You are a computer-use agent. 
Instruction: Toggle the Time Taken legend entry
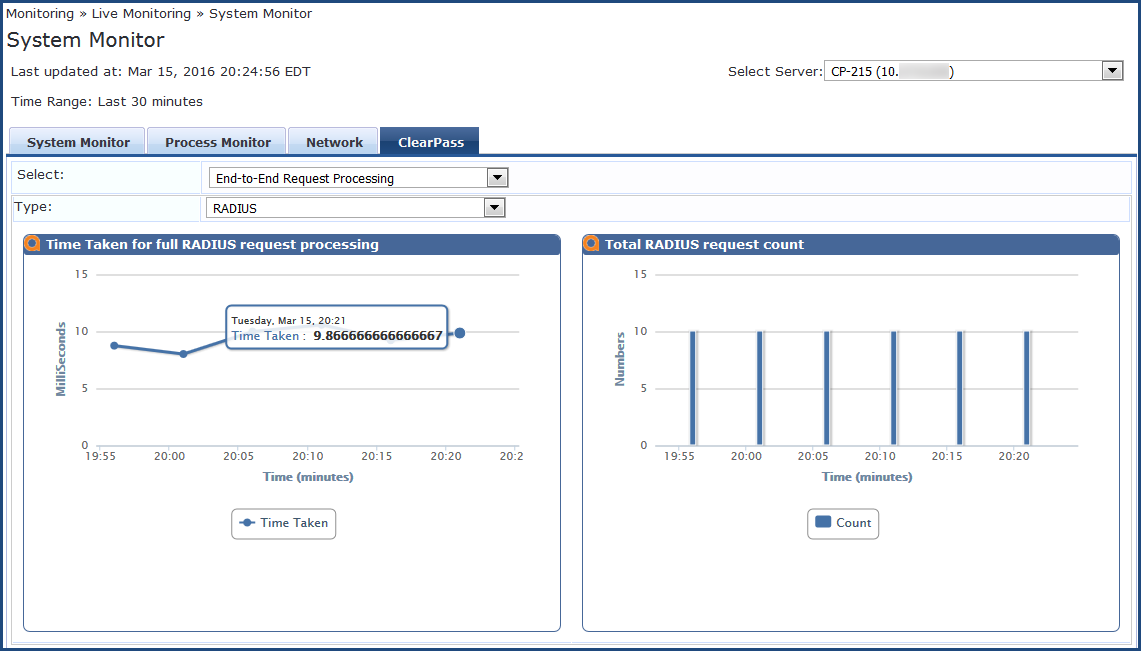click(284, 523)
